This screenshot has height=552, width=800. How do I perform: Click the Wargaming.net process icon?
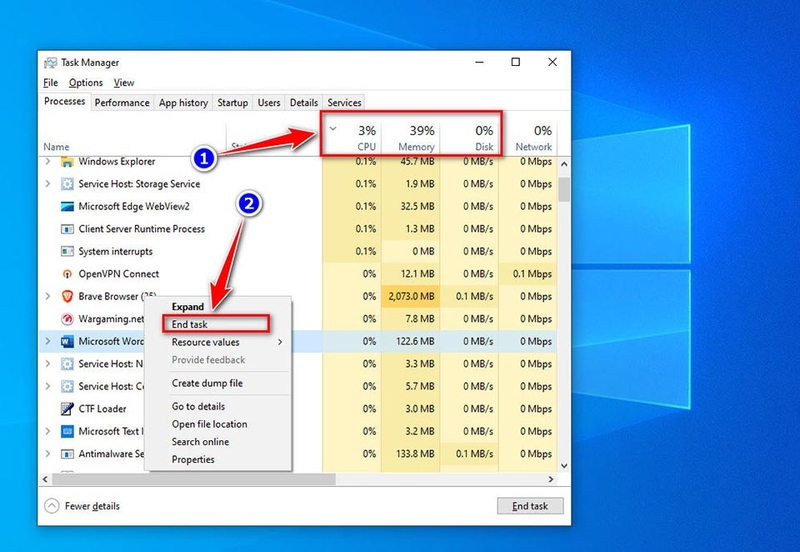click(67, 319)
